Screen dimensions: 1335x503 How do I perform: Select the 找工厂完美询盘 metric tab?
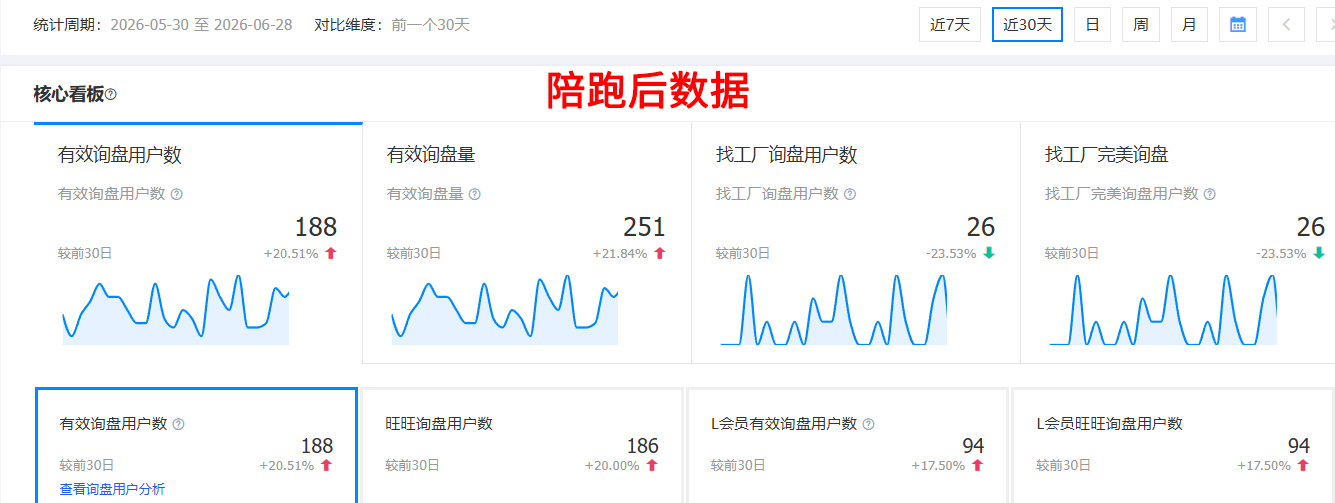coord(1178,243)
